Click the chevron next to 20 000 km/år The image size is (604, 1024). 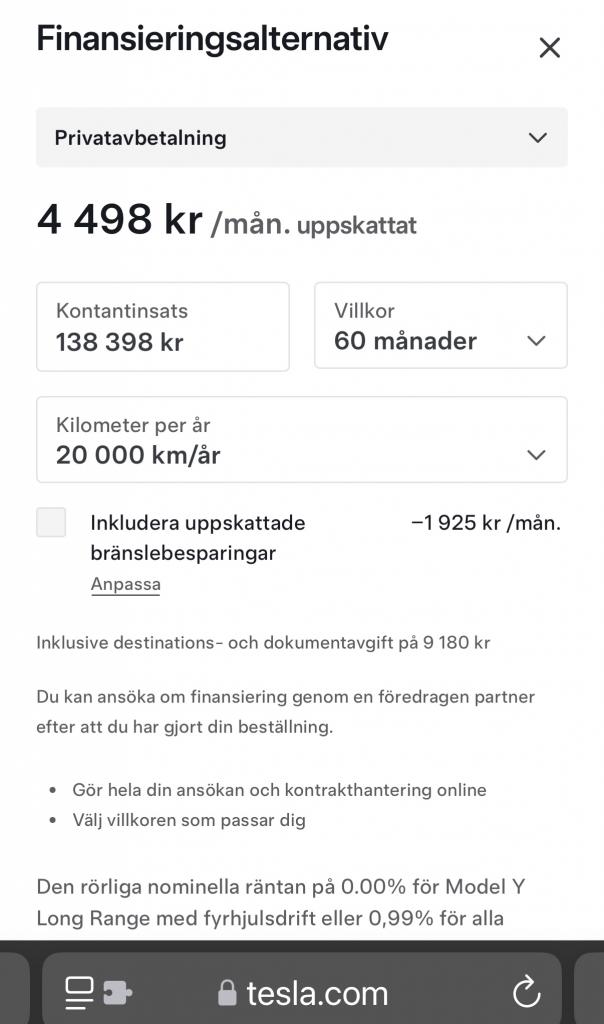[536, 455]
